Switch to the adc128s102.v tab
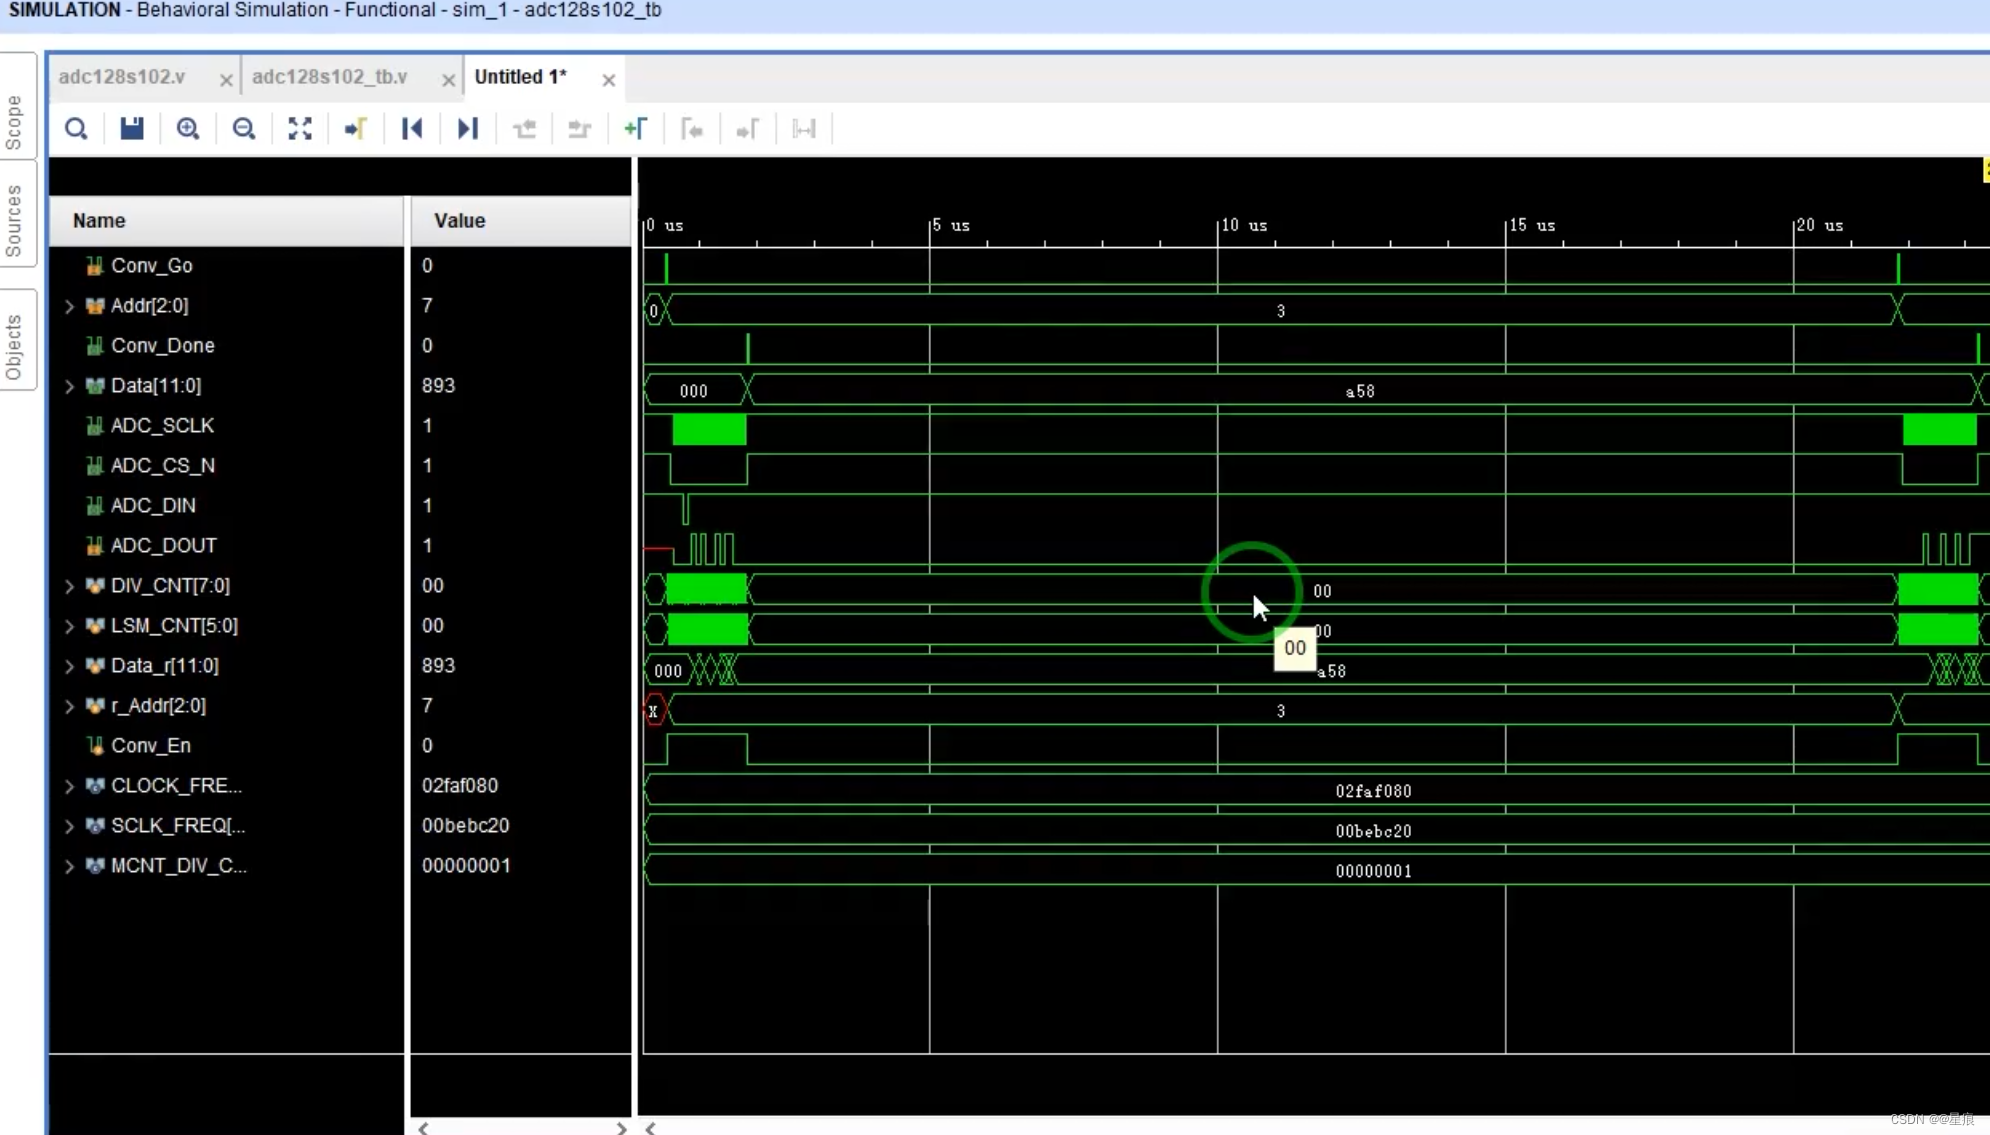Viewport: 1990px width, 1135px height. point(122,77)
